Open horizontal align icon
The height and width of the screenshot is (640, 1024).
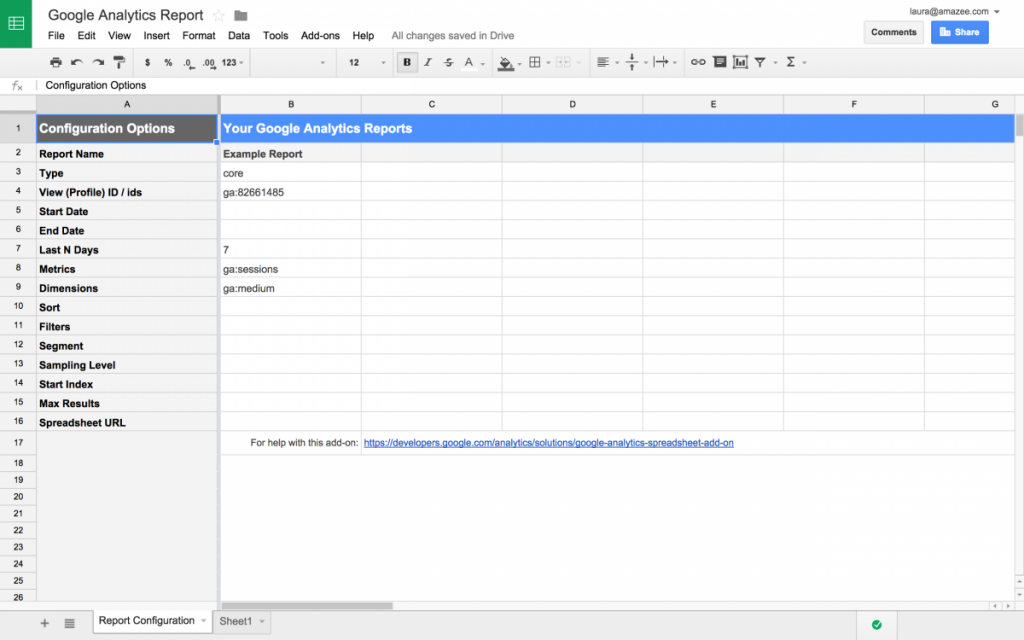(603, 62)
